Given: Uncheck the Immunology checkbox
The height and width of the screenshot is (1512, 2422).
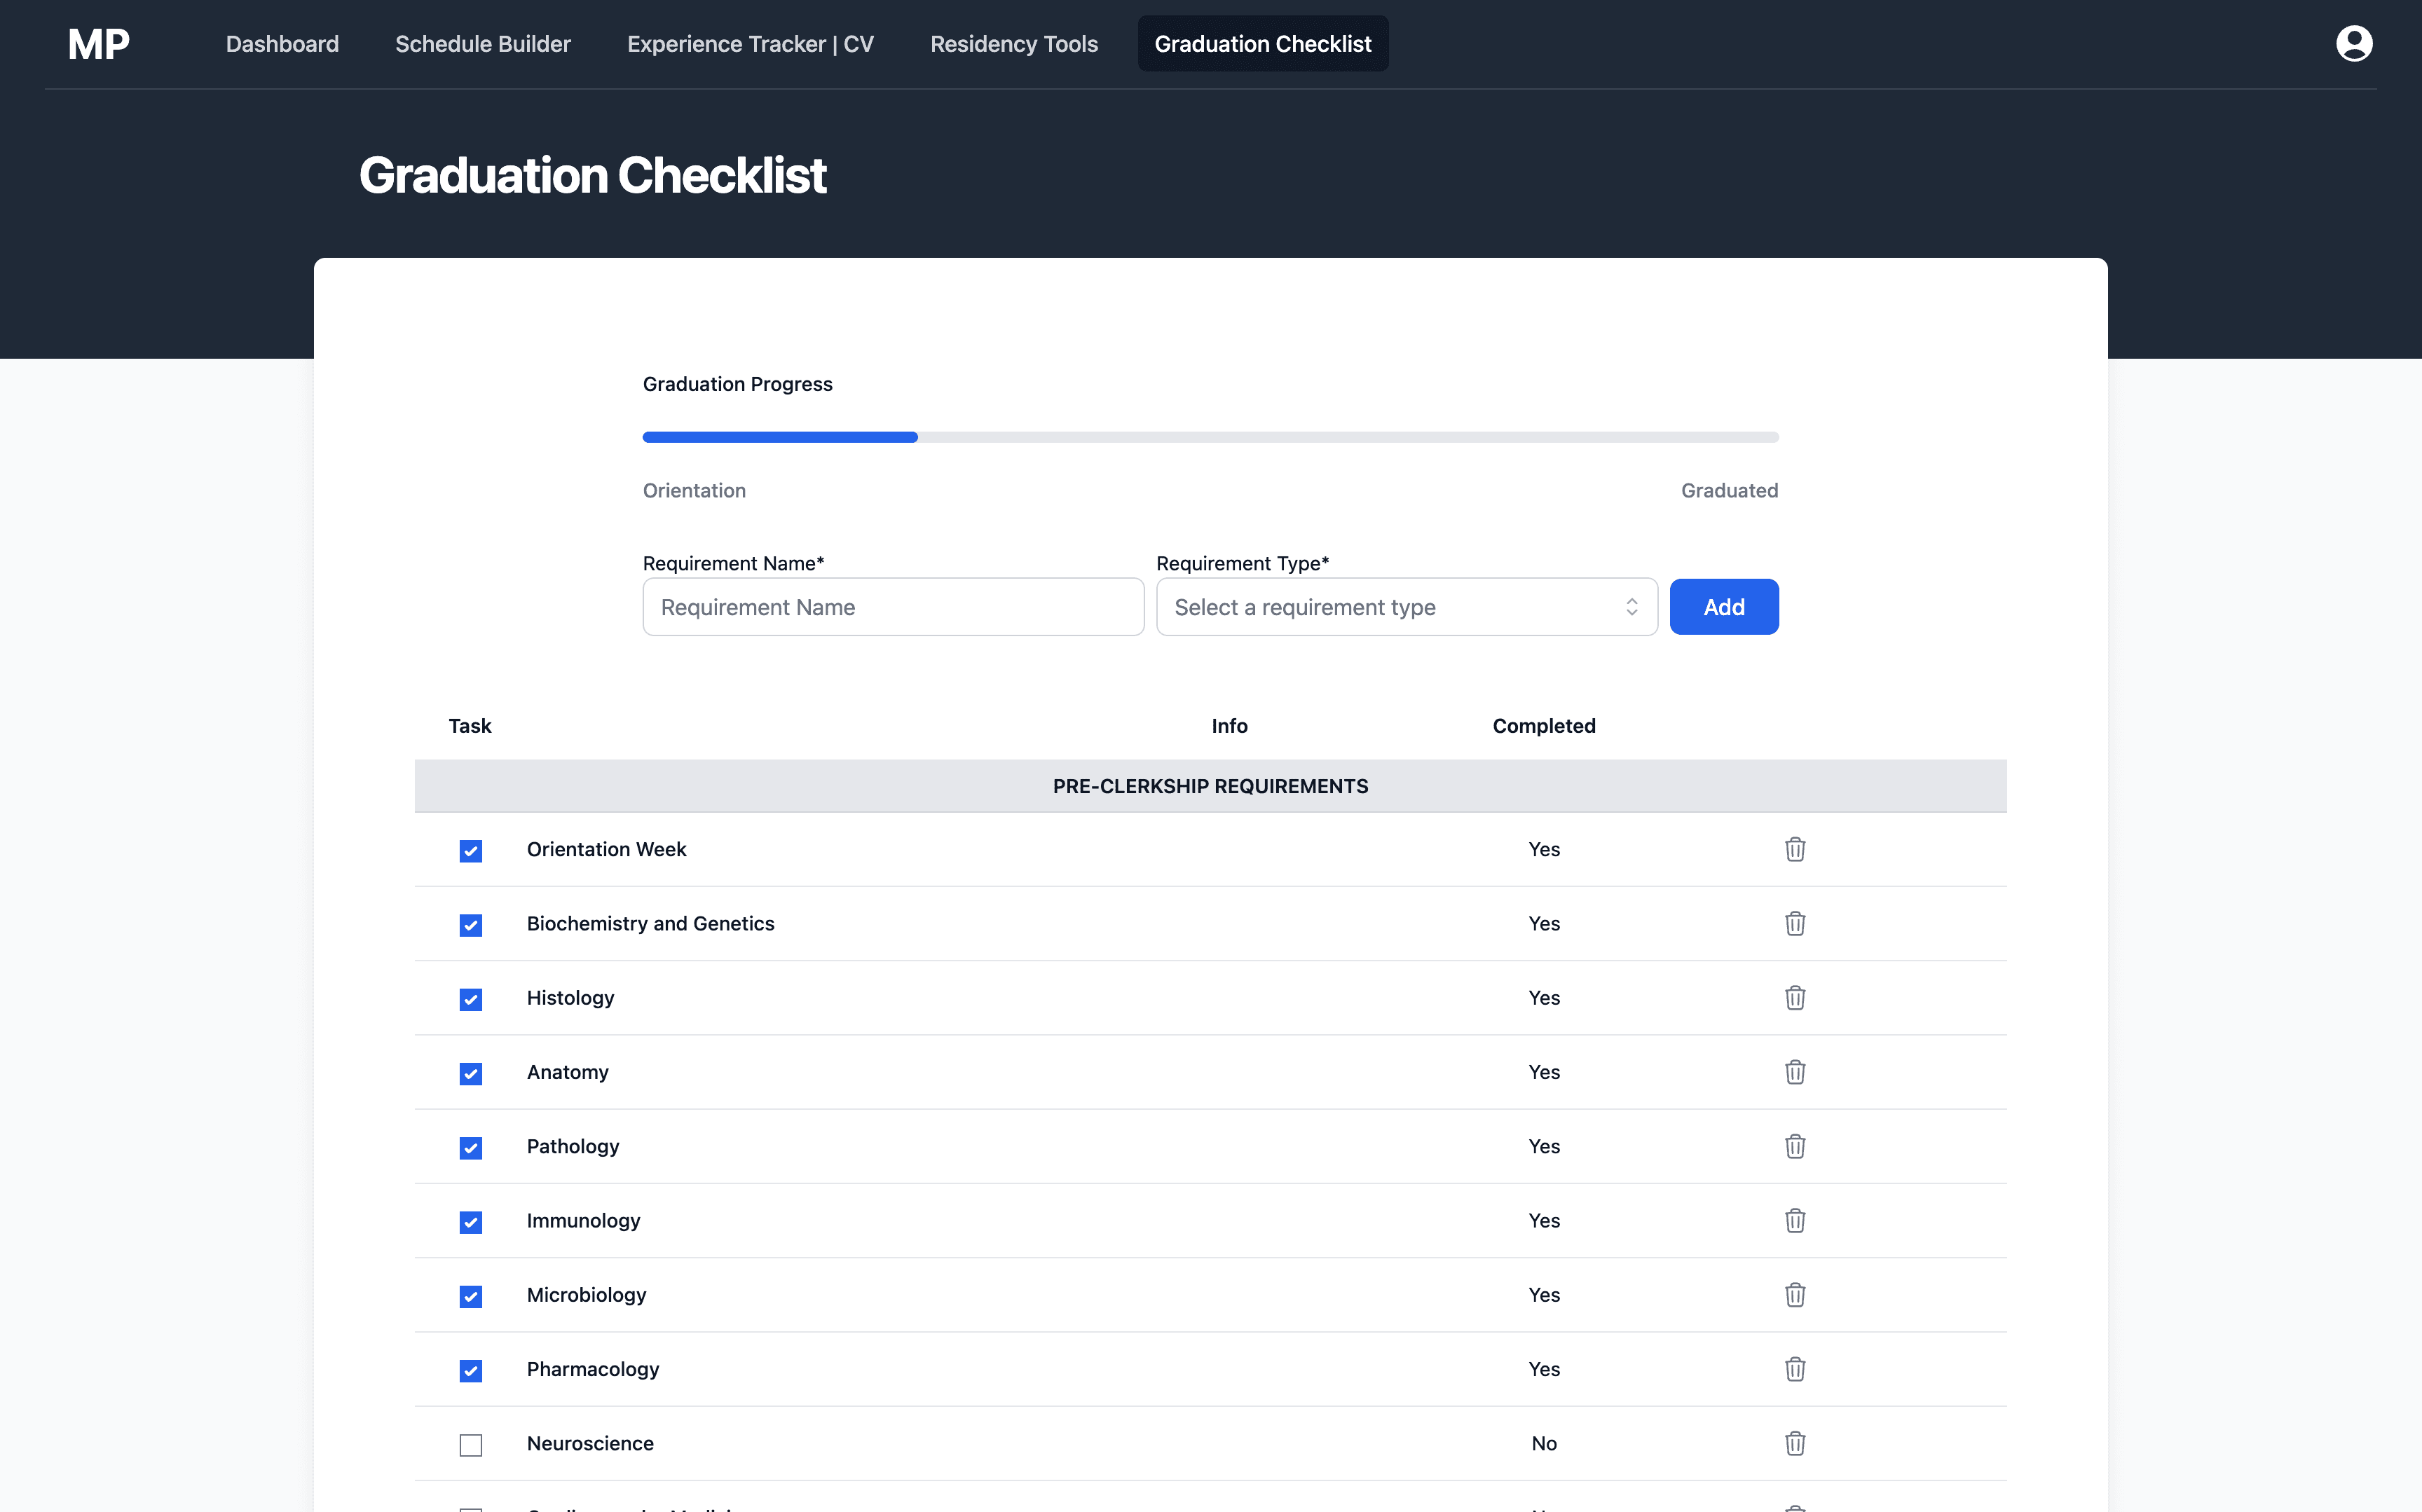Looking at the screenshot, I should [x=470, y=1222].
